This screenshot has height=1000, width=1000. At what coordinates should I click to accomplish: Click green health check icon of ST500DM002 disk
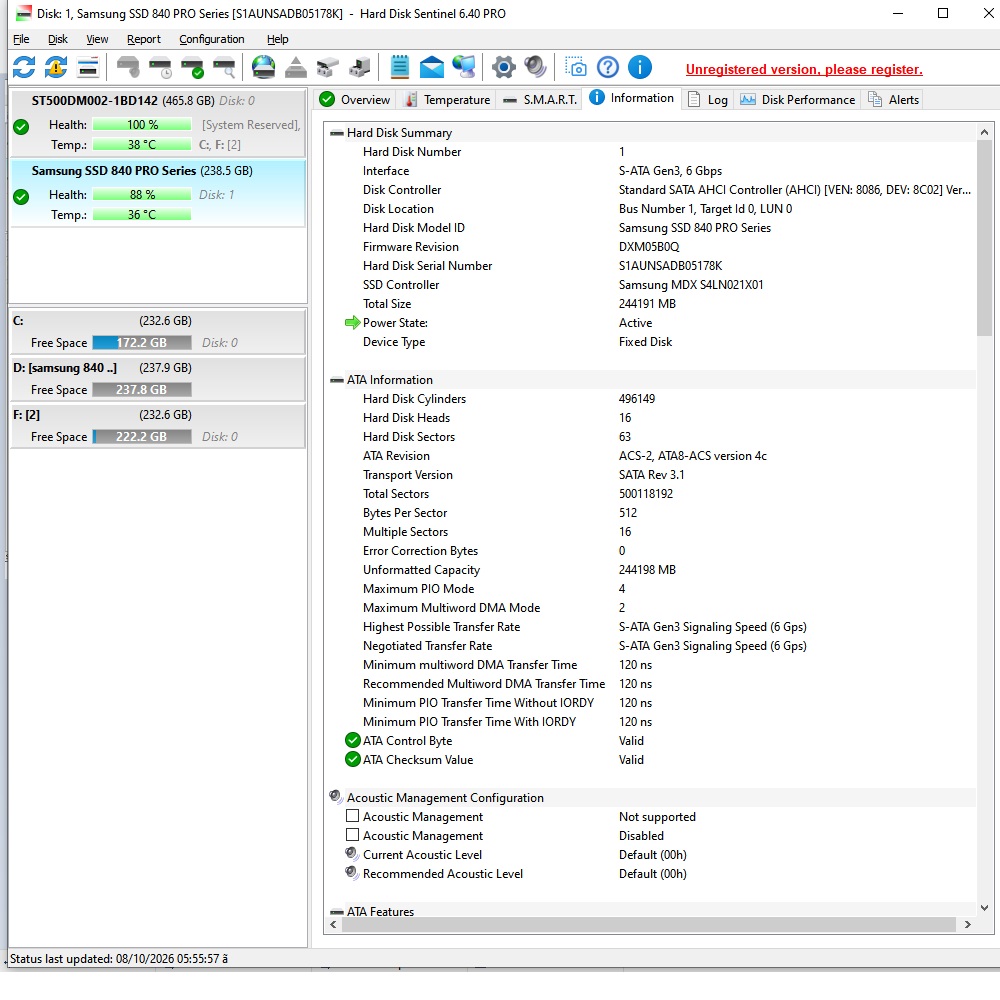(x=21, y=127)
